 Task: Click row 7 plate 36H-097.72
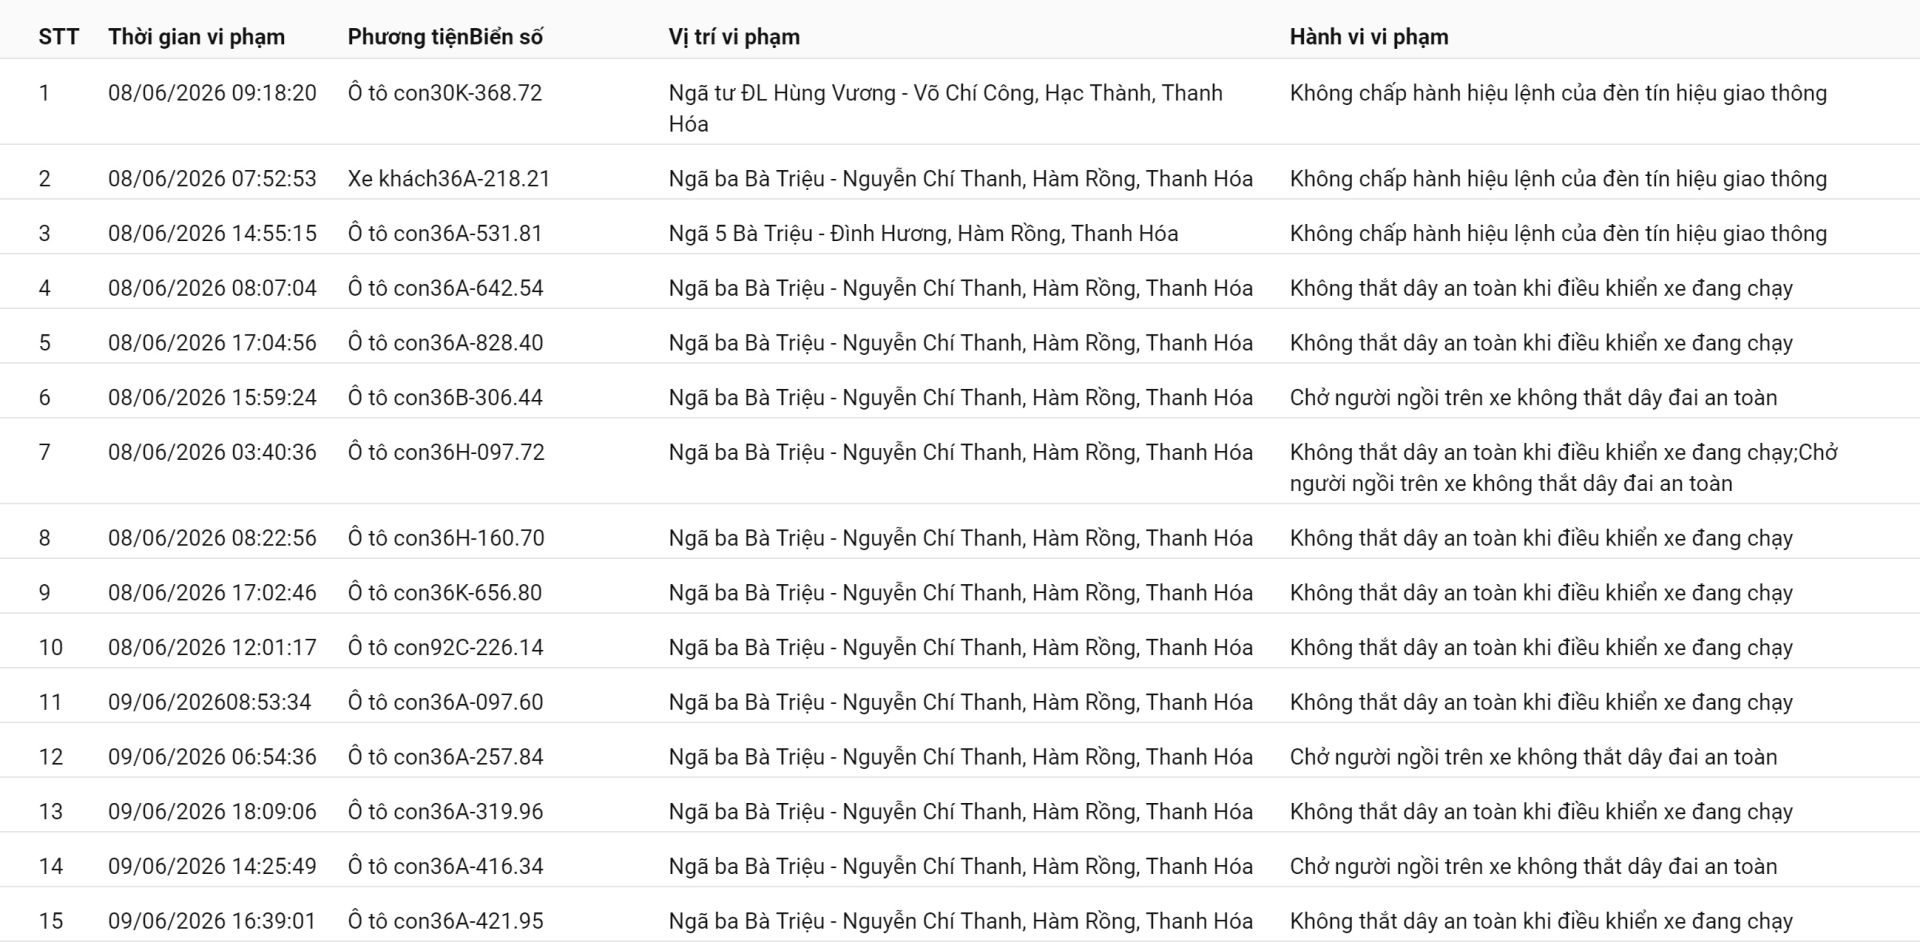(446, 453)
